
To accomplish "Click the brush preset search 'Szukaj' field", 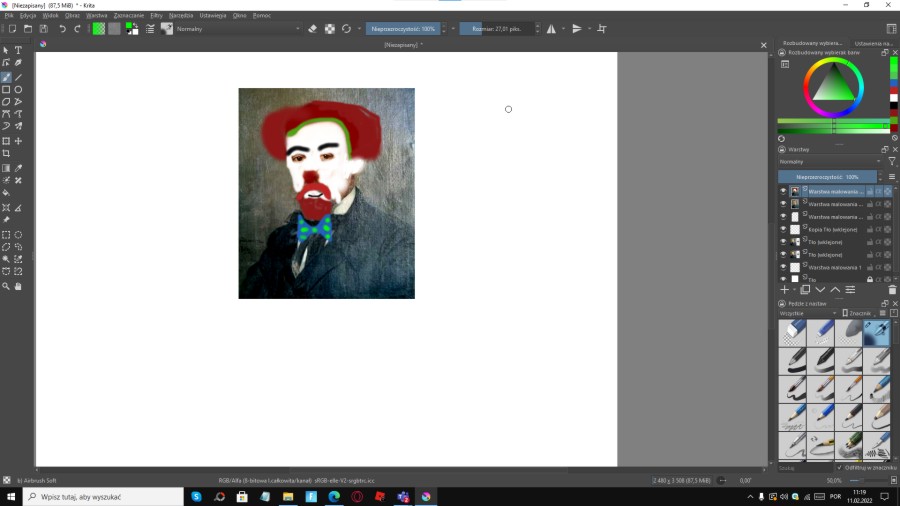I will [x=804, y=468].
